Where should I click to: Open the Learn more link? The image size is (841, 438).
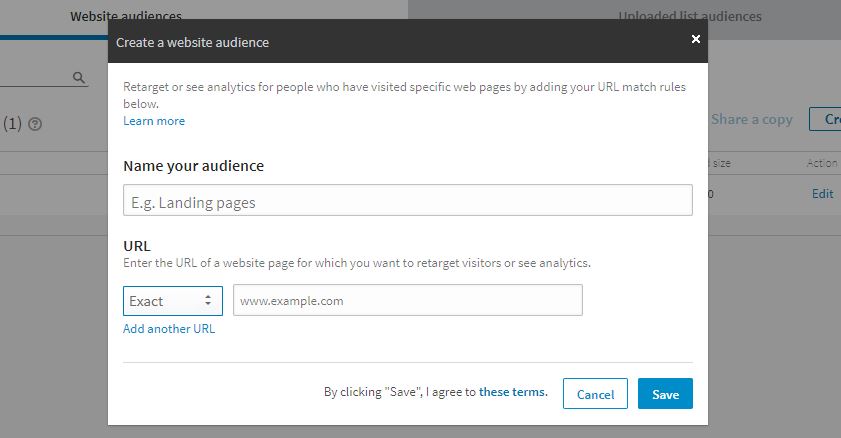tap(154, 121)
